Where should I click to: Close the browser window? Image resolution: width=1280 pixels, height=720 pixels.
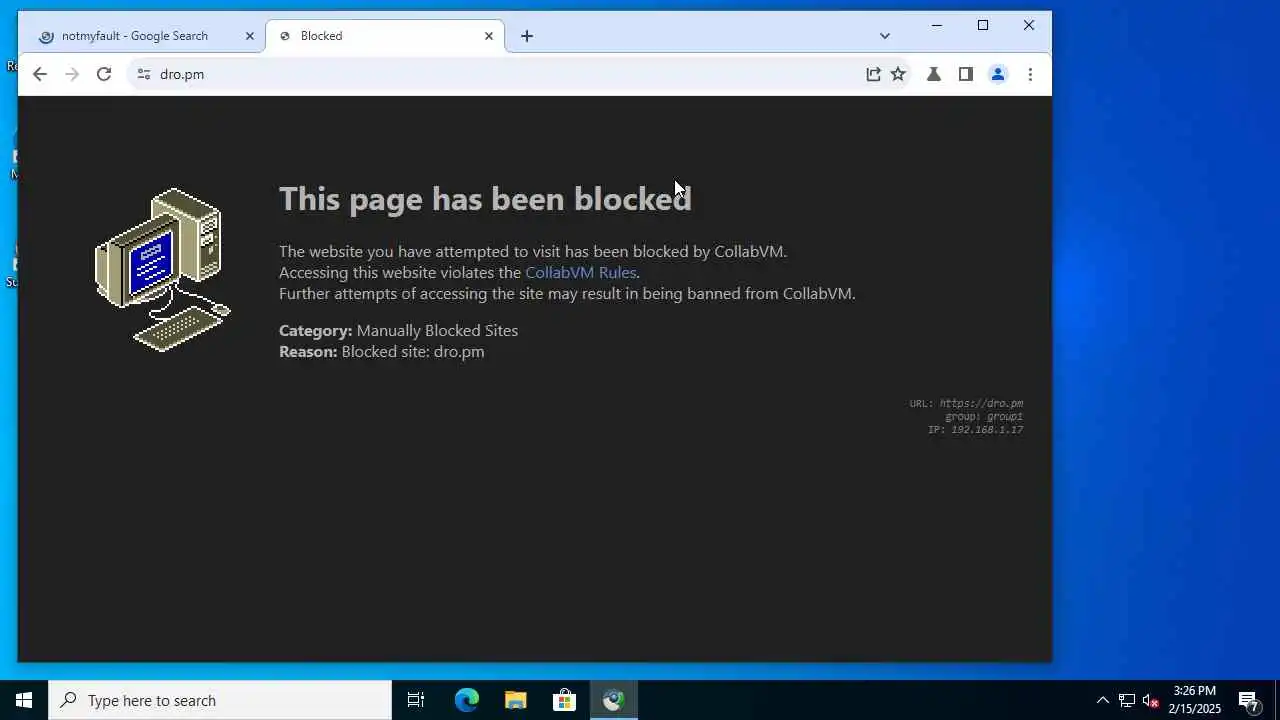click(x=1029, y=25)
